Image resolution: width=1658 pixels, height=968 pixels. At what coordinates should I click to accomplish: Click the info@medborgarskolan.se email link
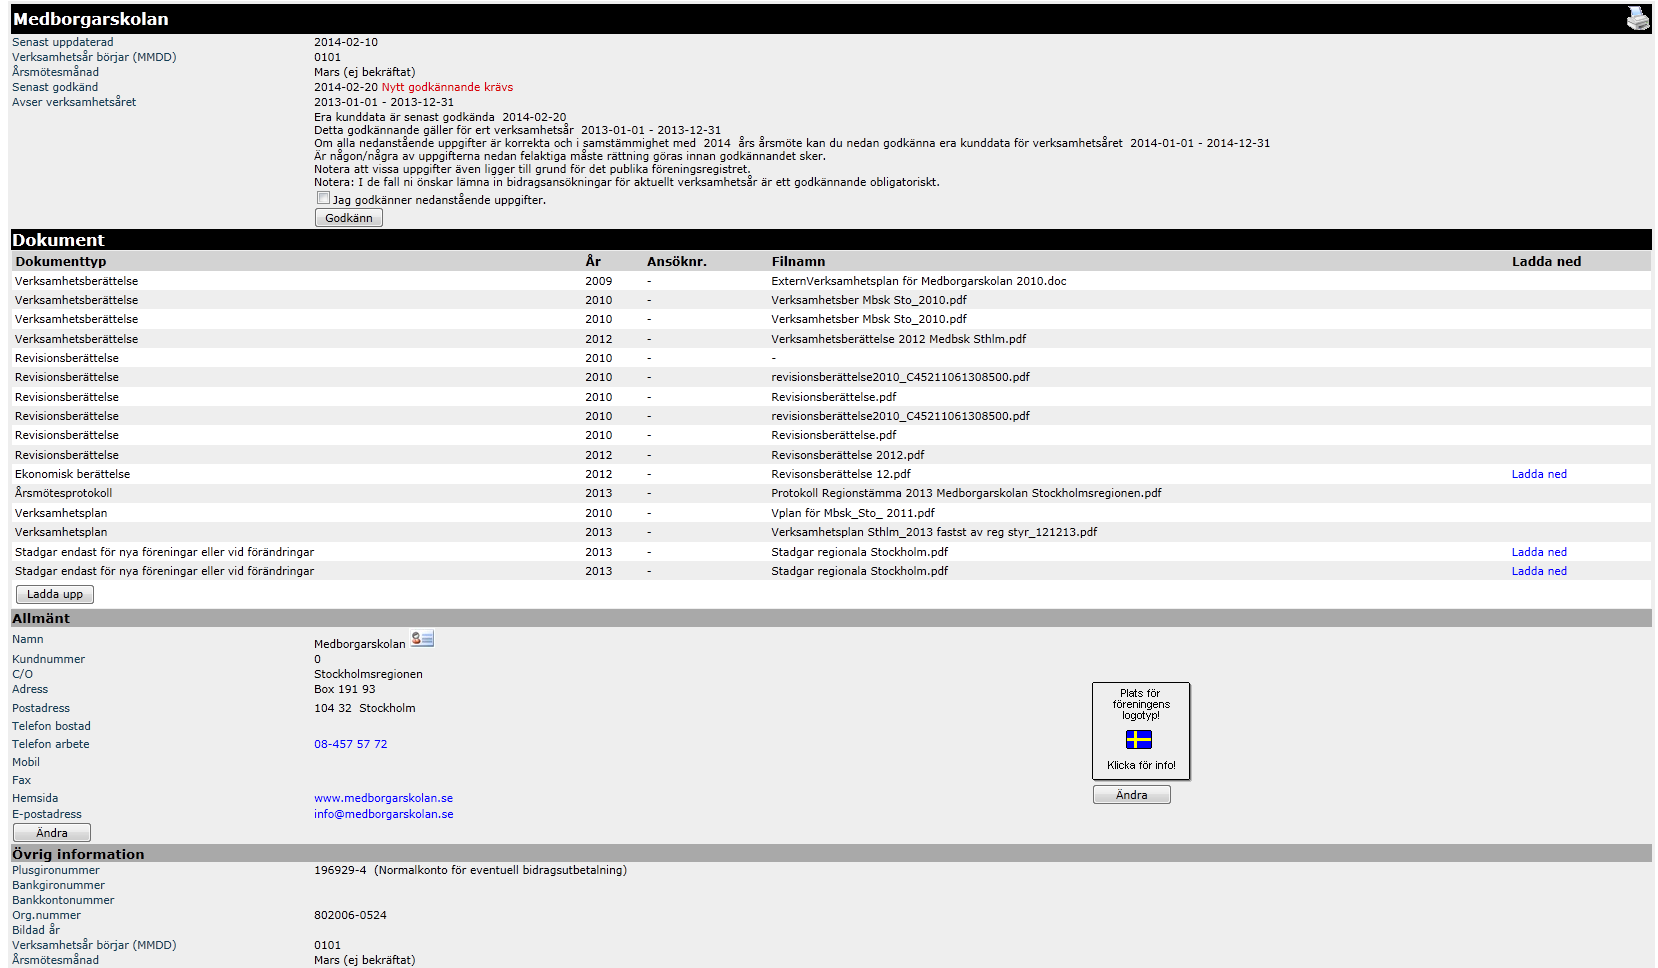383,814
